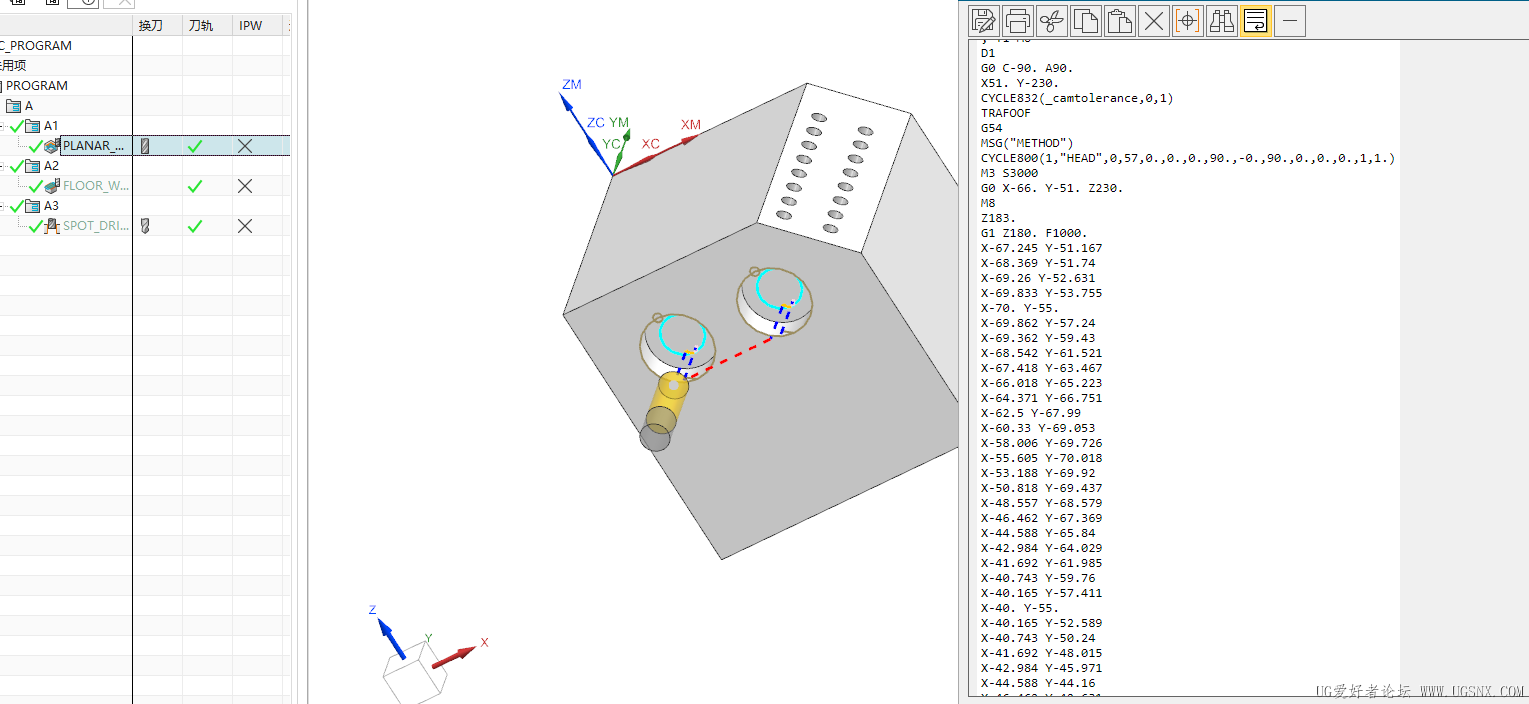
Task: Click the program group folder icon beside A1
Action: tap(34, 126)
